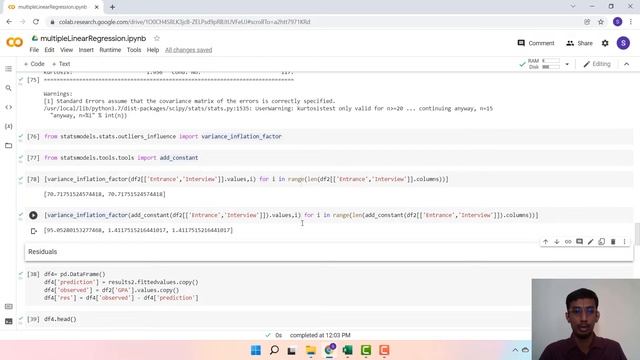
Task: Click the Colab logo
Action: 15,42
